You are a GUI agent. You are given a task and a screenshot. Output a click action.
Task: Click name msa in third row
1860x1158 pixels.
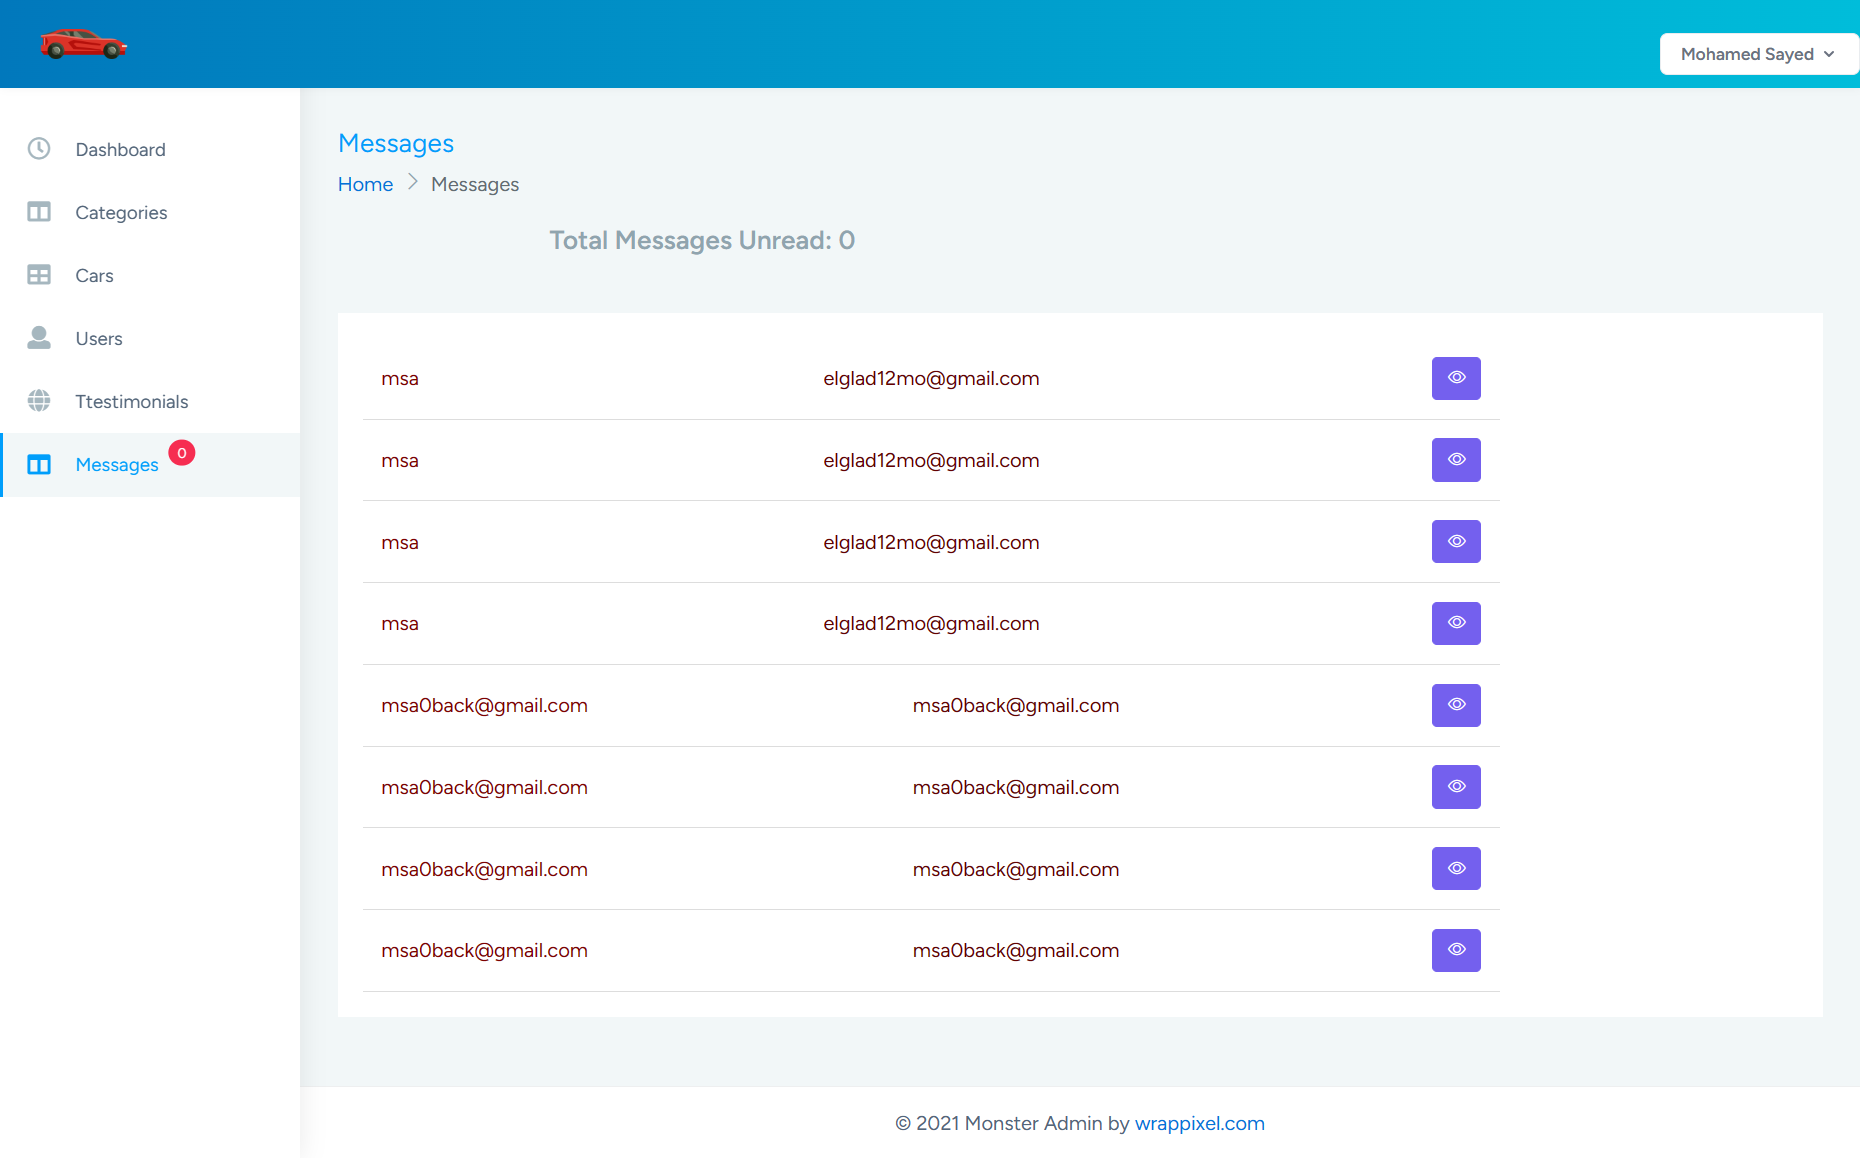click(400, 543)
